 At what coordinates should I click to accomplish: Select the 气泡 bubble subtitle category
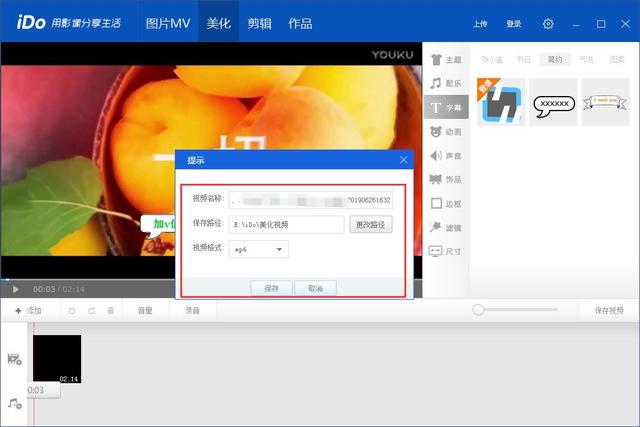[x=586, y=60]
